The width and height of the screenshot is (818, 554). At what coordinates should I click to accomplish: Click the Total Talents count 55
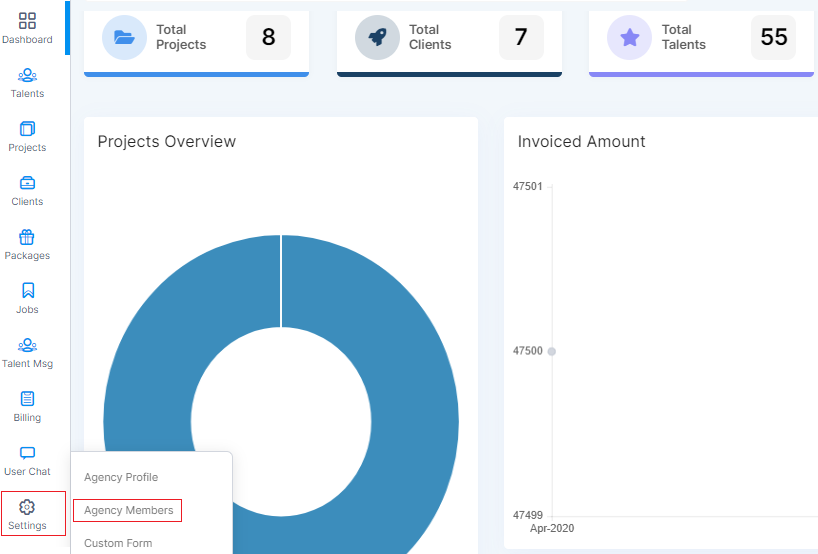point(773,37)
